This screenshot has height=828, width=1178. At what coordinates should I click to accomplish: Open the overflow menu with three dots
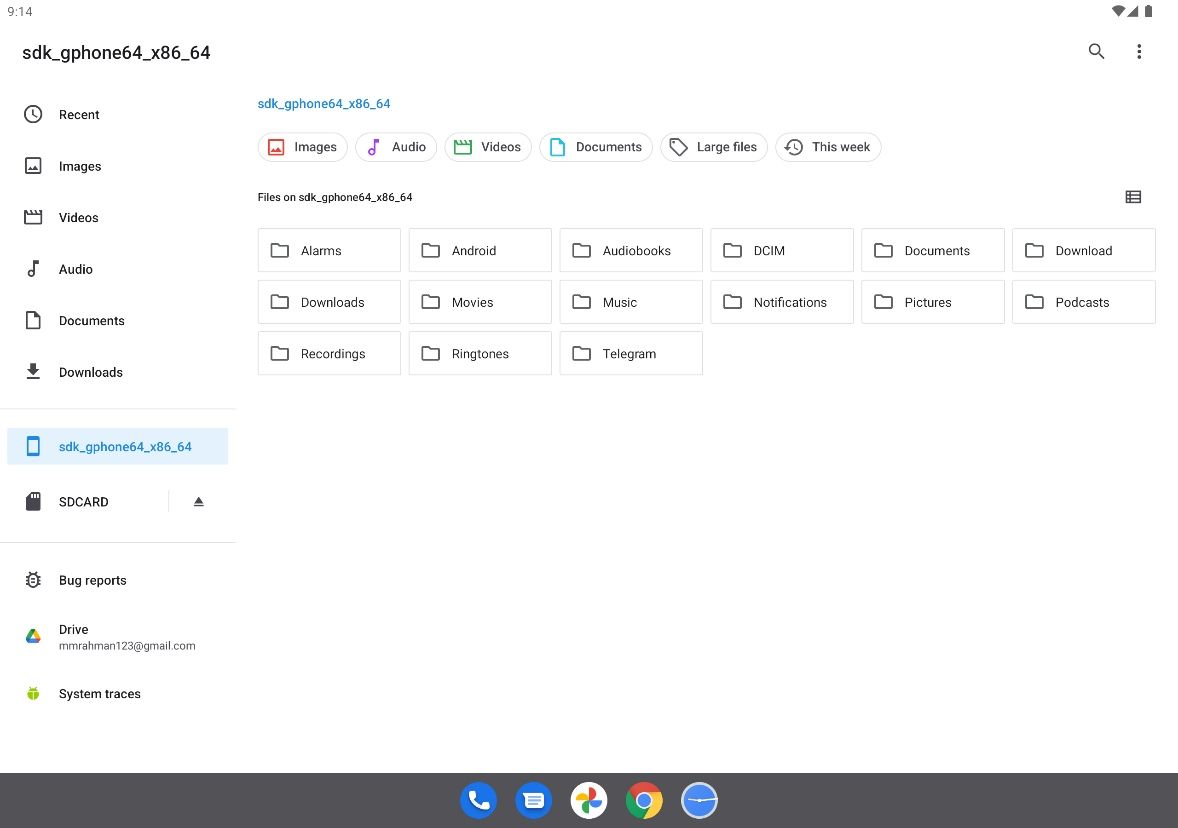coord(1139,51)
